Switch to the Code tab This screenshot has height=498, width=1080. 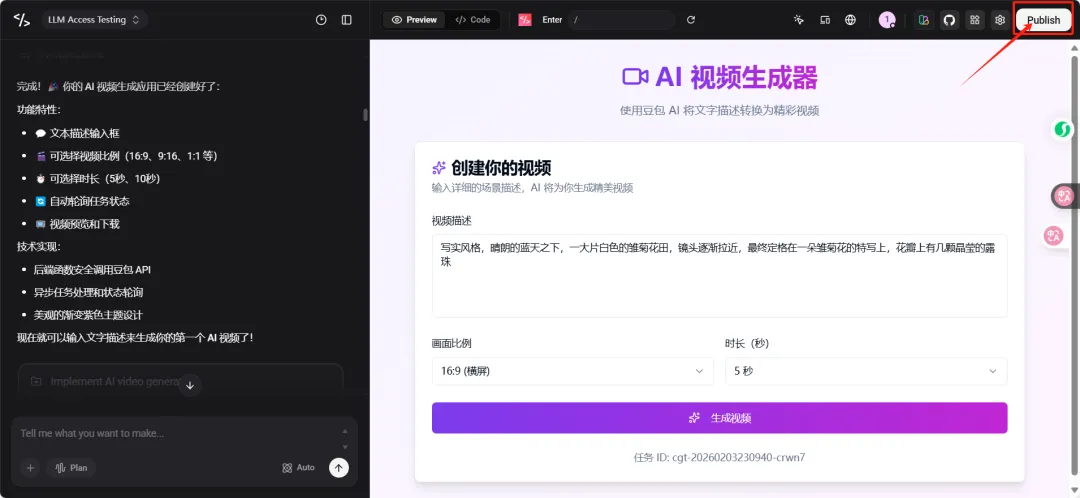coord(473,20)
